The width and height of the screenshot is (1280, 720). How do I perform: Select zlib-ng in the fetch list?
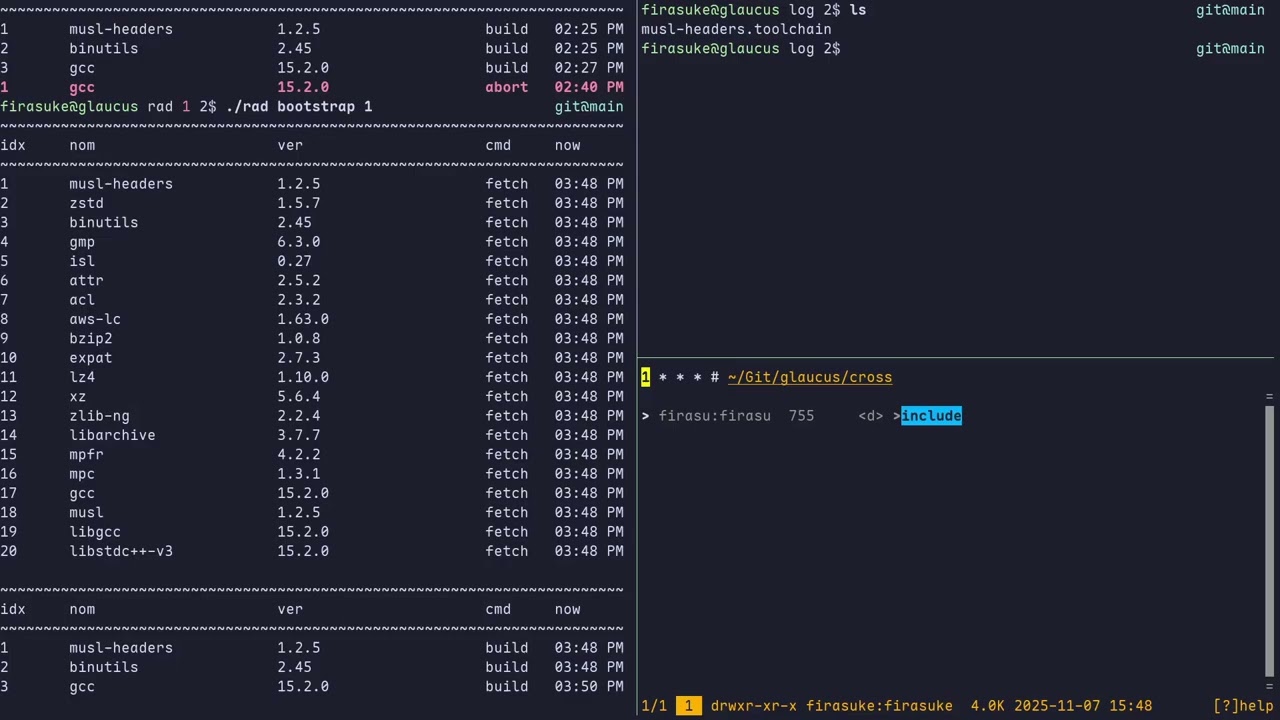coord(99,416)
